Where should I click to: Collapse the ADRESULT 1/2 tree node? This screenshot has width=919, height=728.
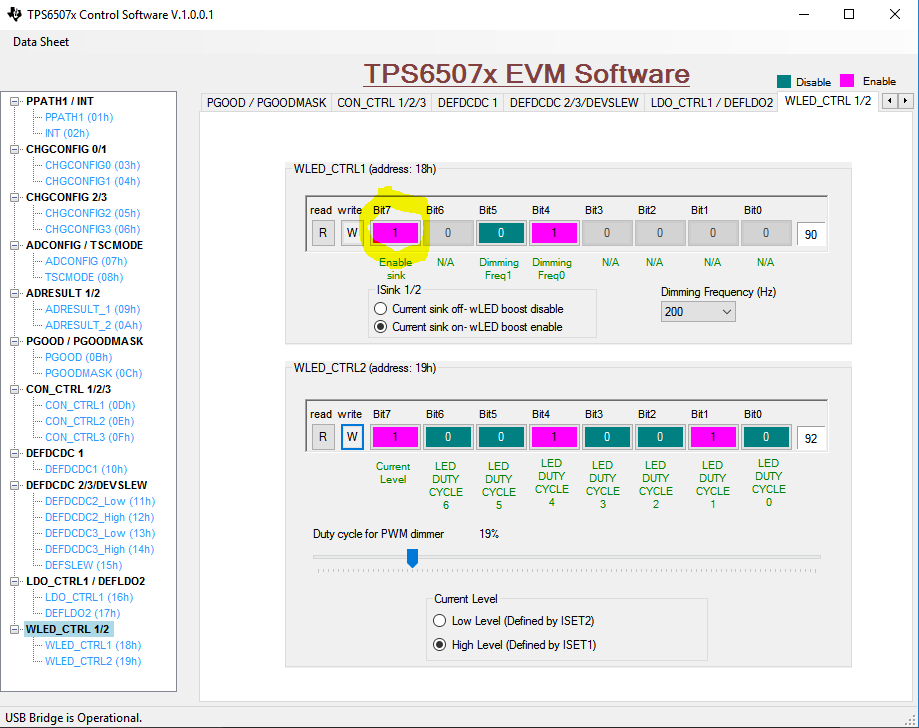(15, 293)
